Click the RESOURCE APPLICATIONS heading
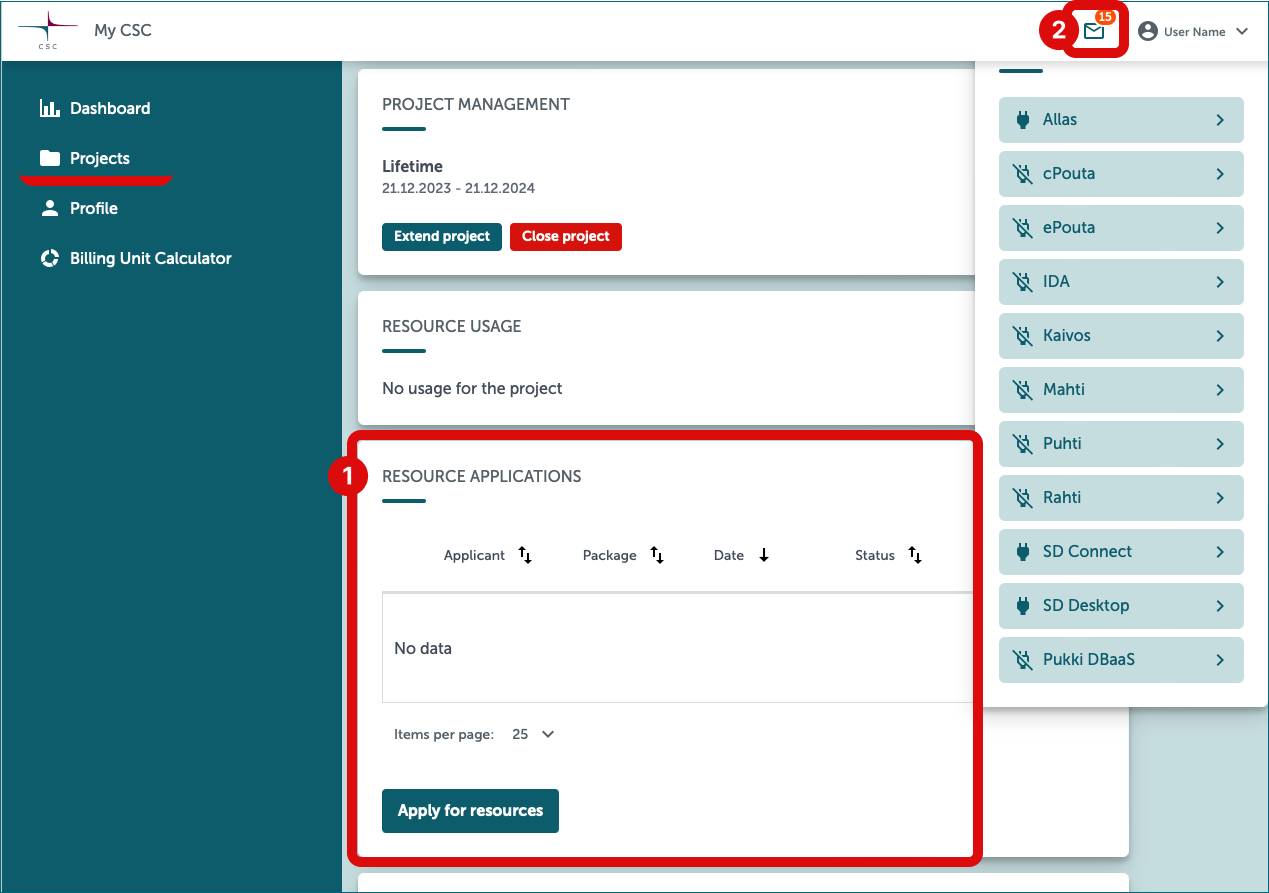Viewport: 1269px width, 893px height. pyautogui.click(x=481, y=476)
